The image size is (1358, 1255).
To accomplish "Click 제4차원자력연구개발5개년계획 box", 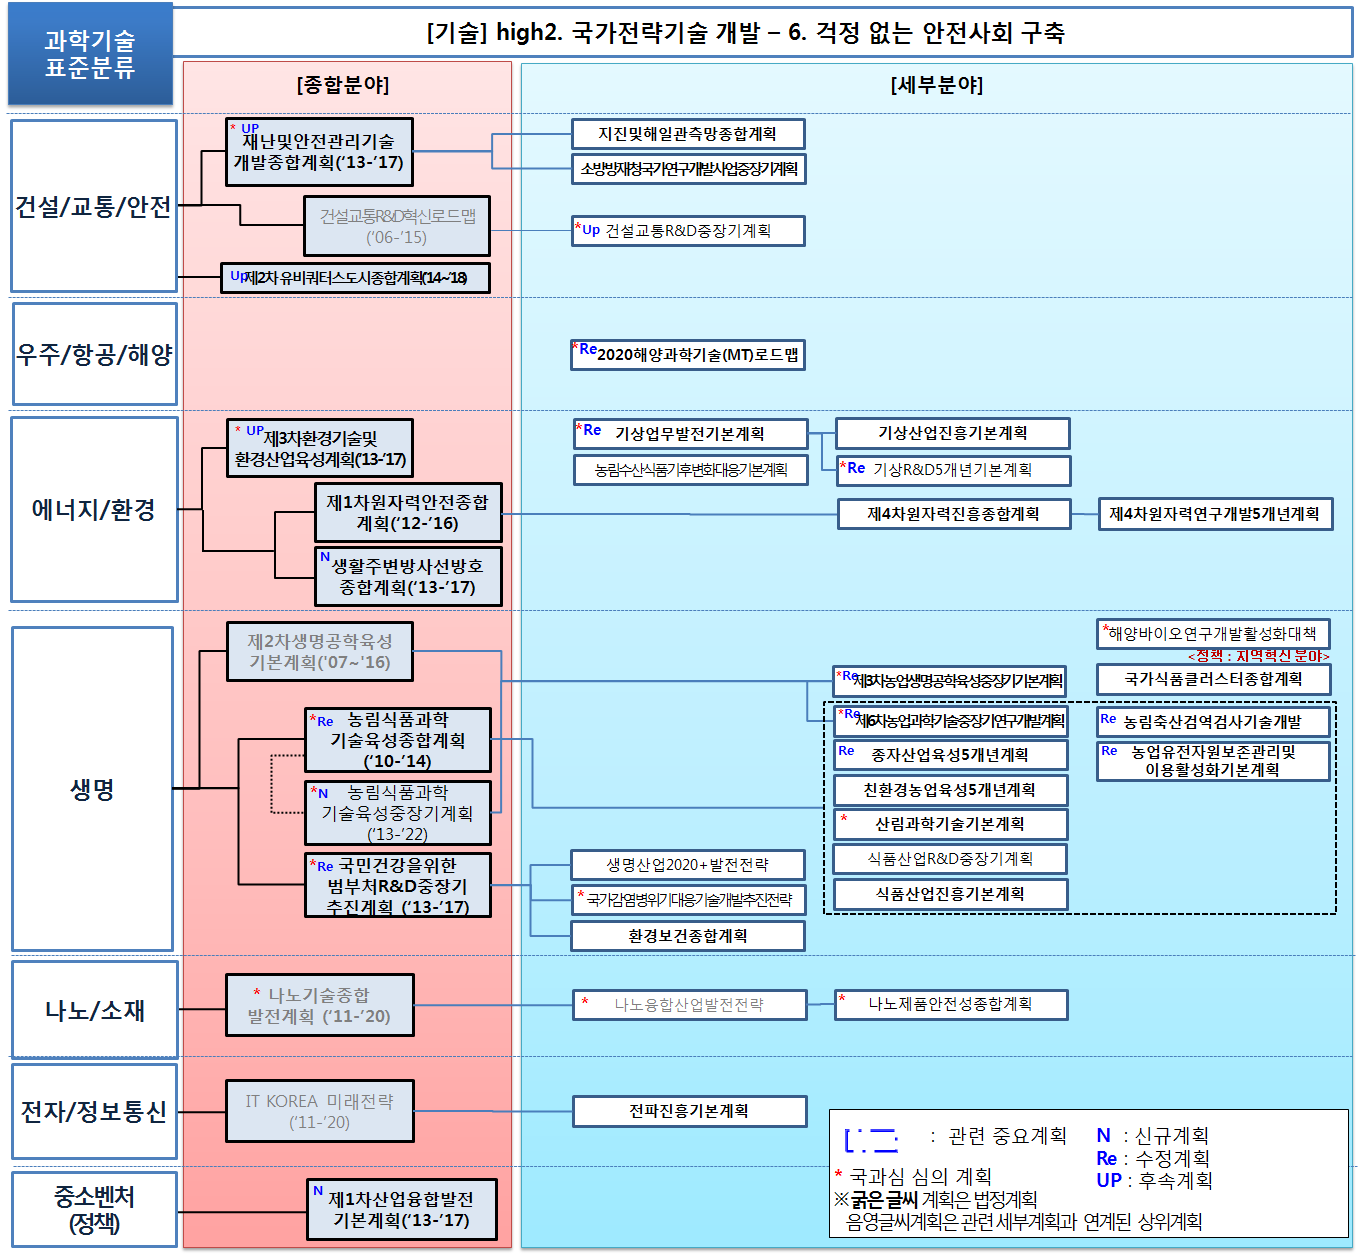I will pyautogui.click(x=1215, y=514).
